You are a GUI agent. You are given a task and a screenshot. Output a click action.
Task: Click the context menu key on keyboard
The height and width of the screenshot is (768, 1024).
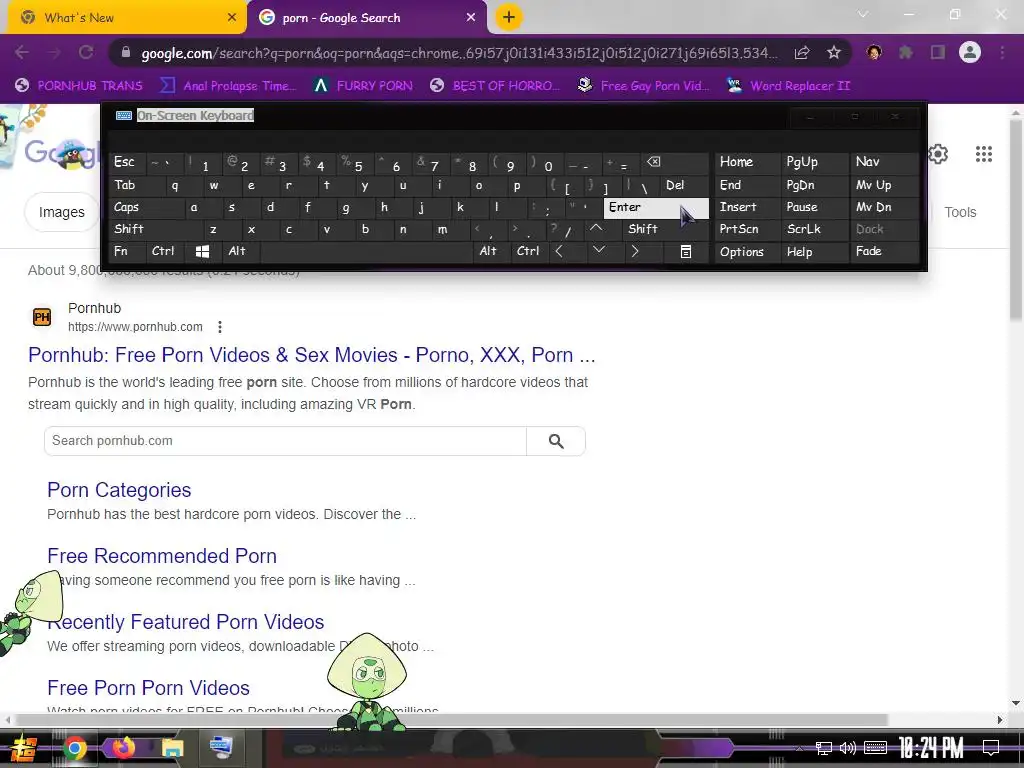(686, 251)
